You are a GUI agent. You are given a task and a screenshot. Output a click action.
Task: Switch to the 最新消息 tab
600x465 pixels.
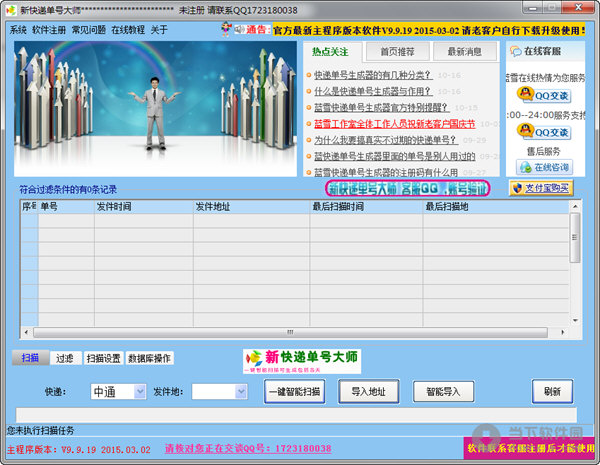pyautogui.click(x=464, y=51)
